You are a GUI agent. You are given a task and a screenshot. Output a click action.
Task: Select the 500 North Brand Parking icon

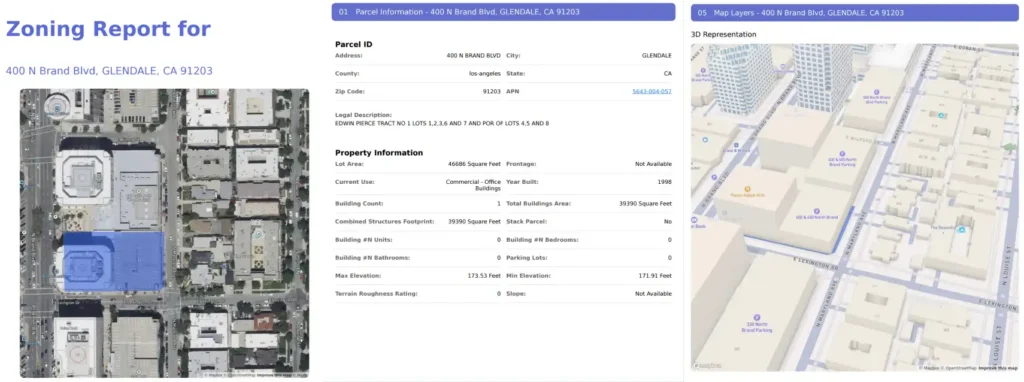click(877, 92)
